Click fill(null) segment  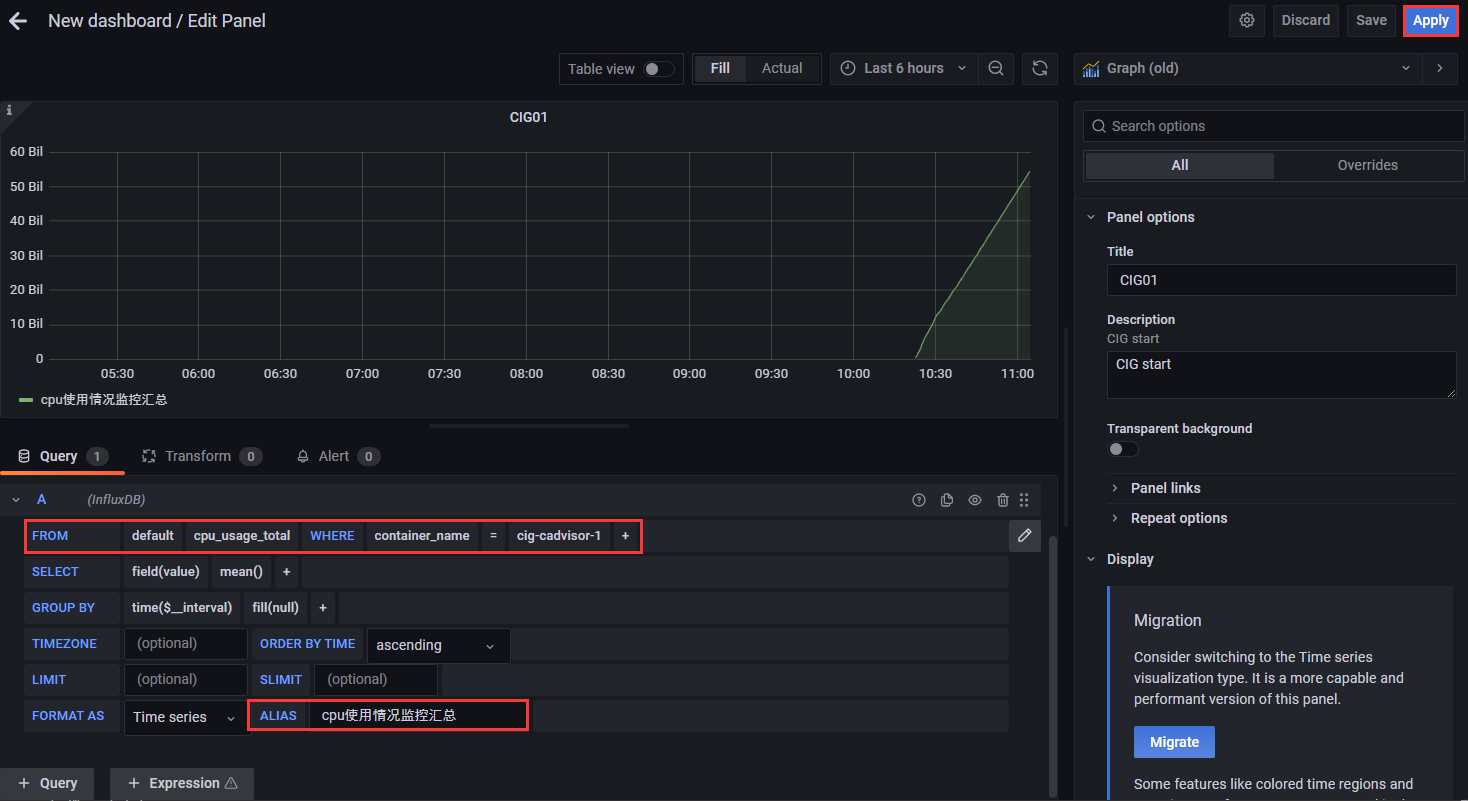coord(276,608)
